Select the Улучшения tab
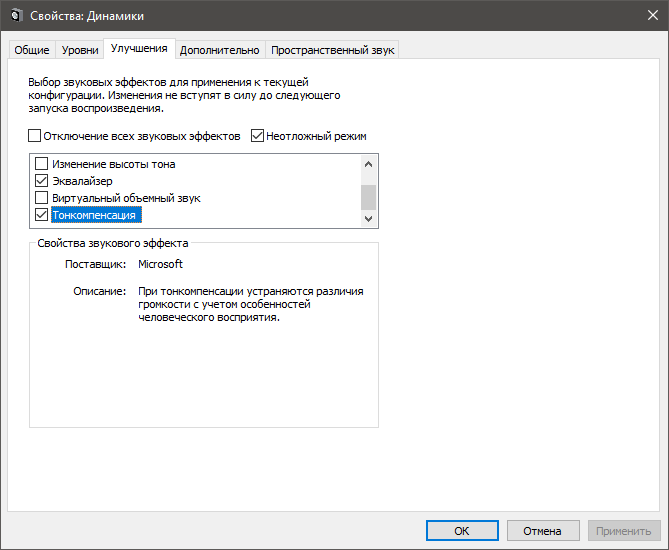The image size is (669, 550). [x=139, y=48]
